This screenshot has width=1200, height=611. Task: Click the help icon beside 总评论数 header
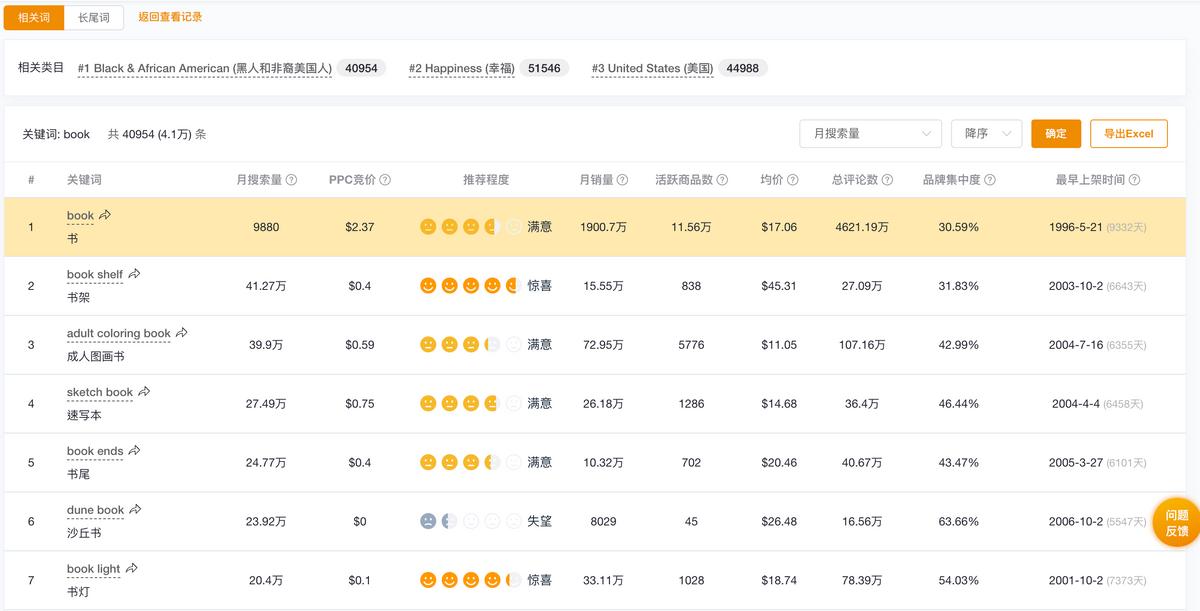pyautogui.click(x=889, y=180)
